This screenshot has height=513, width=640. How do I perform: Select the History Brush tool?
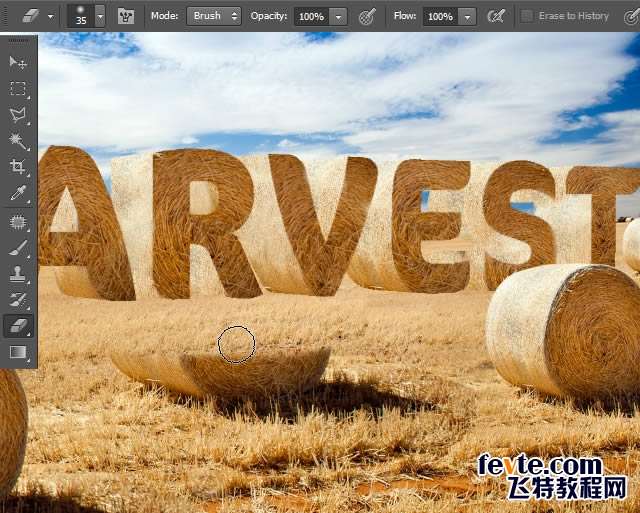point(18,300)
